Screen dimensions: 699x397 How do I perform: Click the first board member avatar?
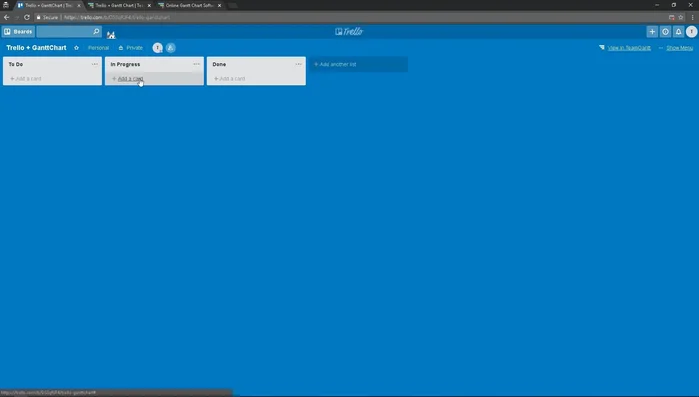pyautogui.click(x=157, y=48)
